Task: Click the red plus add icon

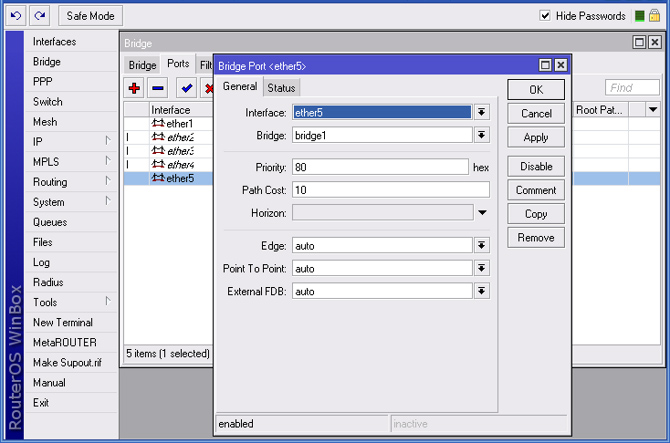Action: coord(135,89)
